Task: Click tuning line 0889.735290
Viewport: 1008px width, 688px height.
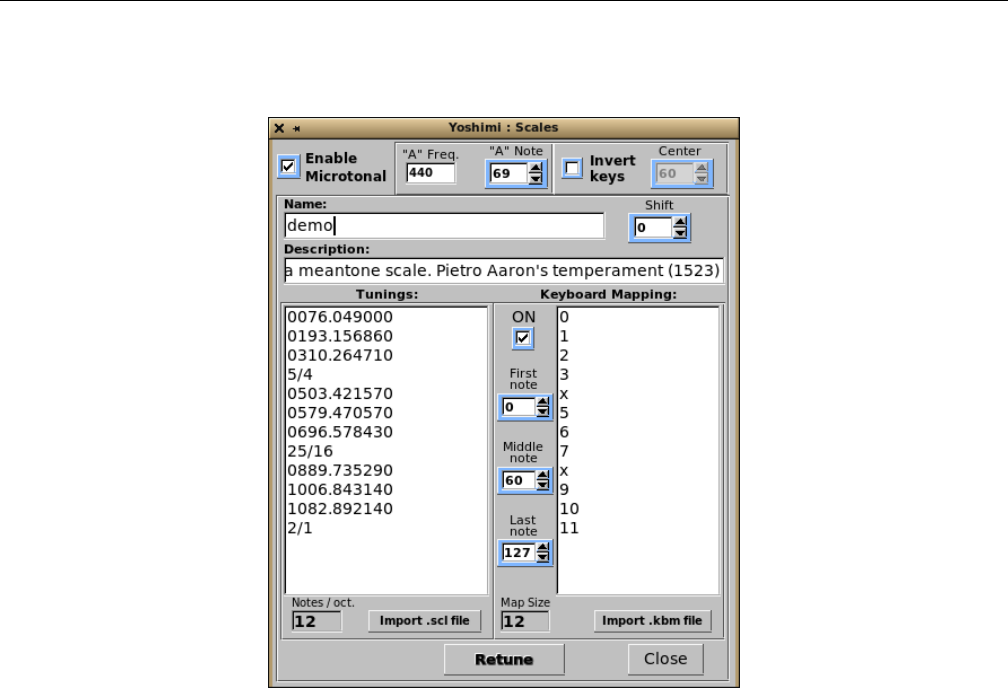Action: (x=340, y=471)
